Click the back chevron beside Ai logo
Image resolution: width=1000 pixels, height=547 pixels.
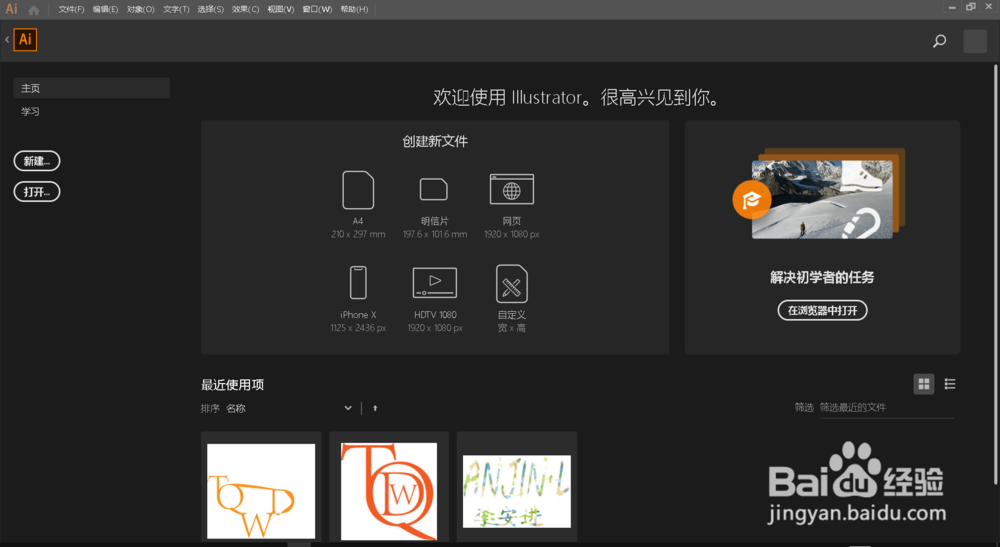pos(7,40)
